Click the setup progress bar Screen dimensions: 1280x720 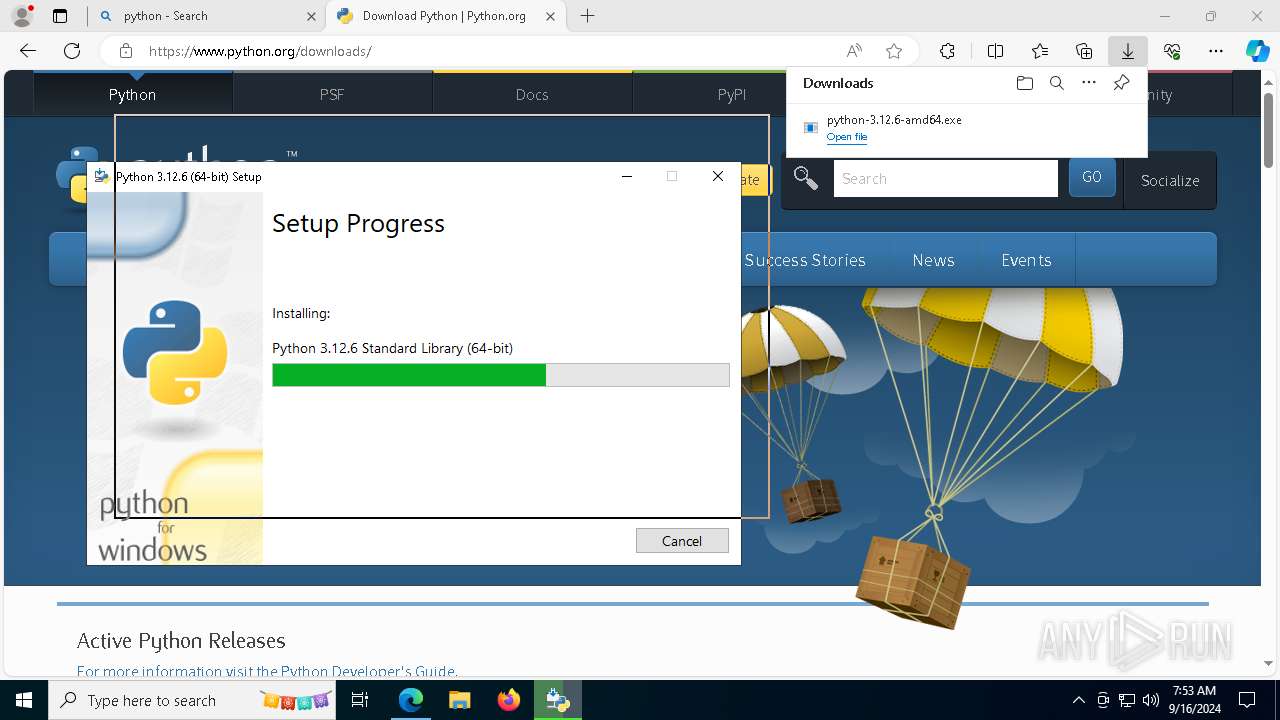pos(501,375)
